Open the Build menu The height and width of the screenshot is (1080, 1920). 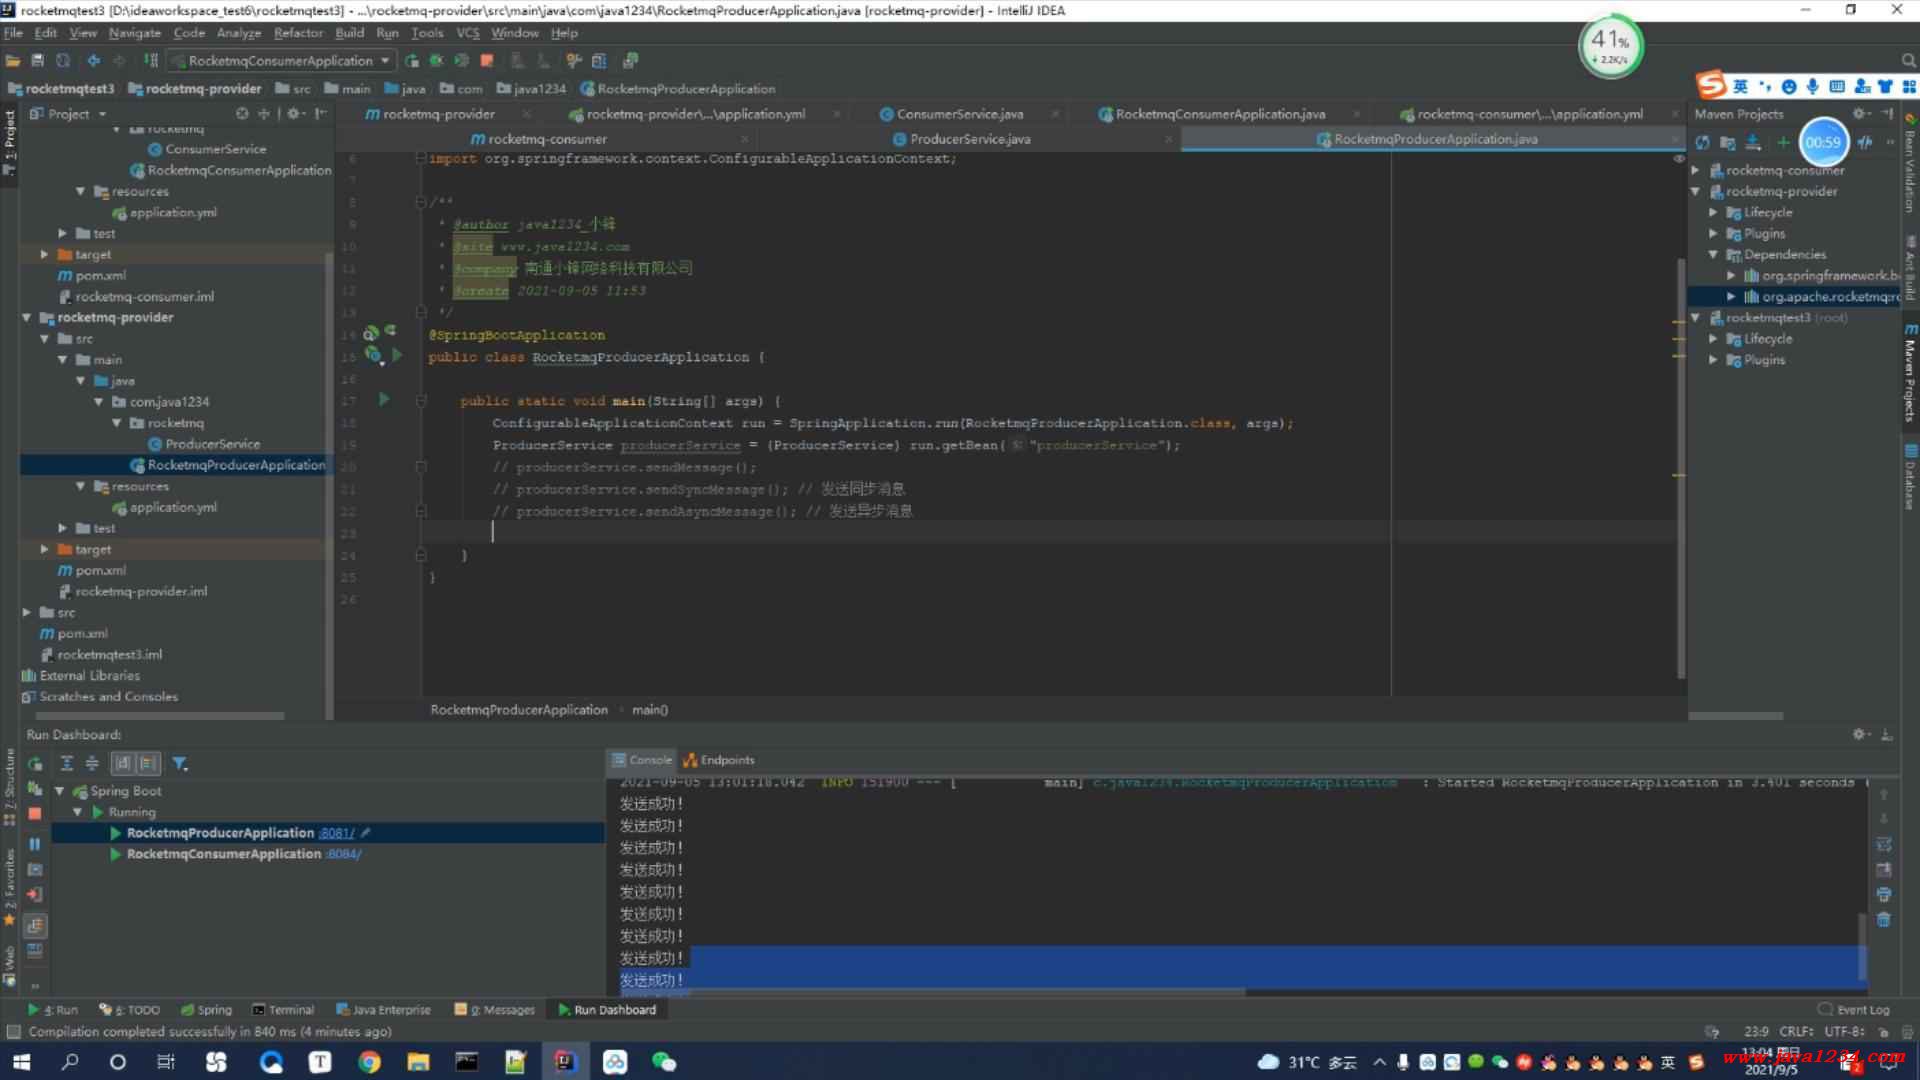click(349, 33)
